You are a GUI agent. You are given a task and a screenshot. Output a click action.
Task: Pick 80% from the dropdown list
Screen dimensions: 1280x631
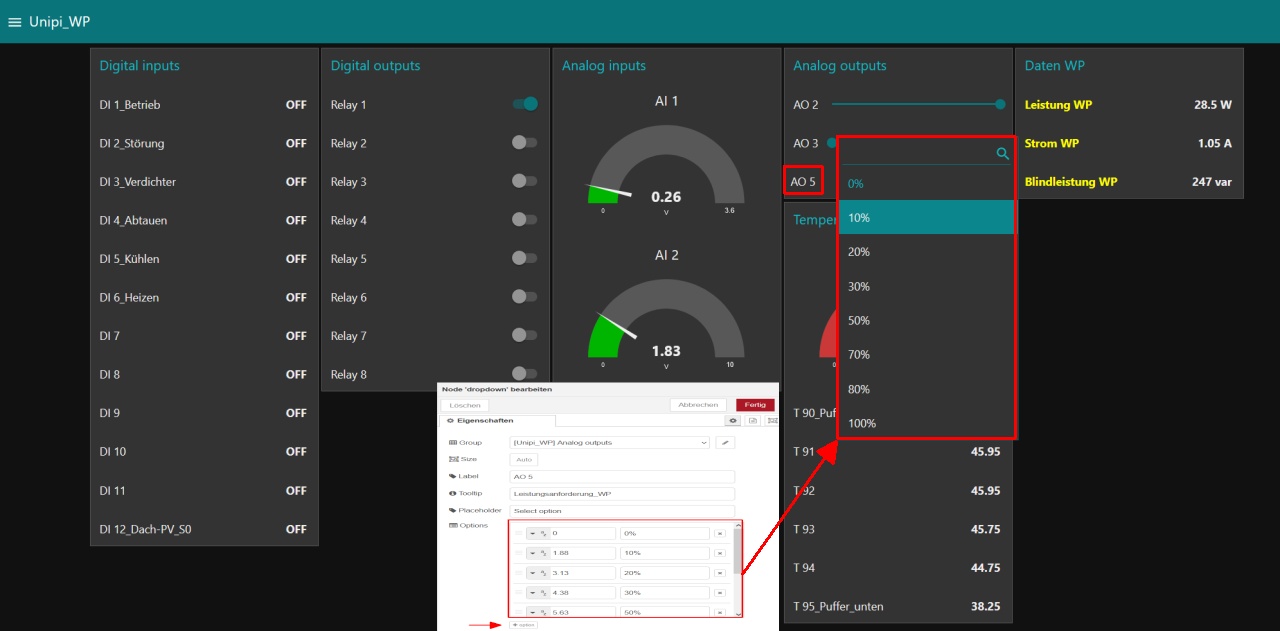click(927, 389)
